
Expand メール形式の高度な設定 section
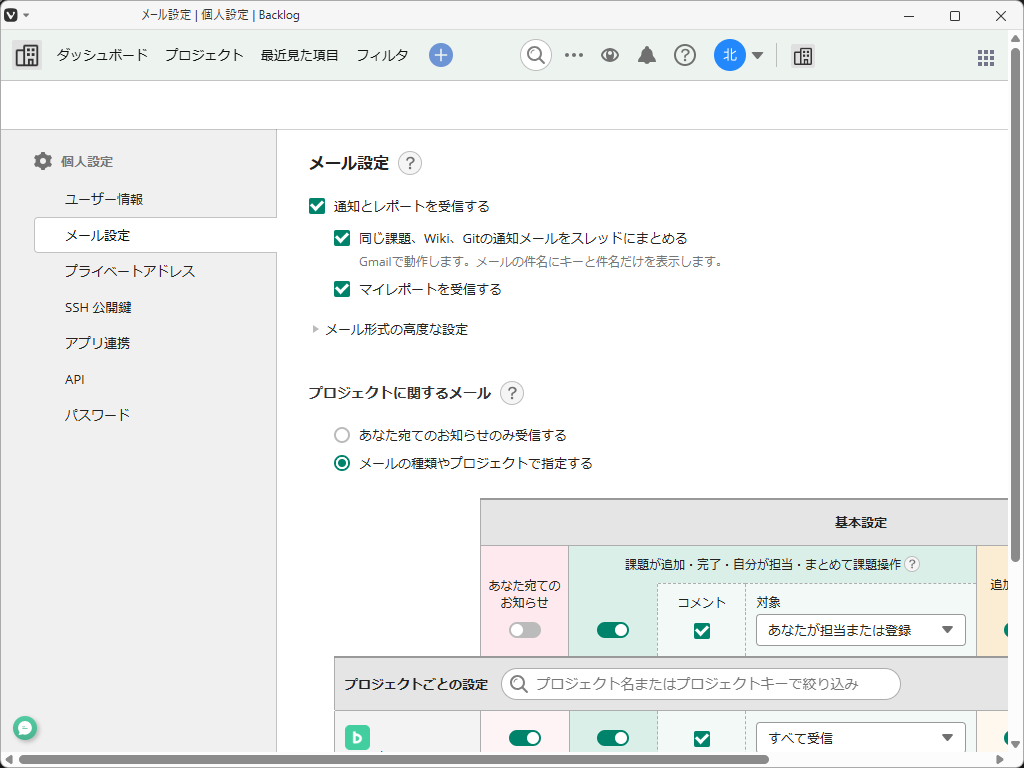[391, 329]
